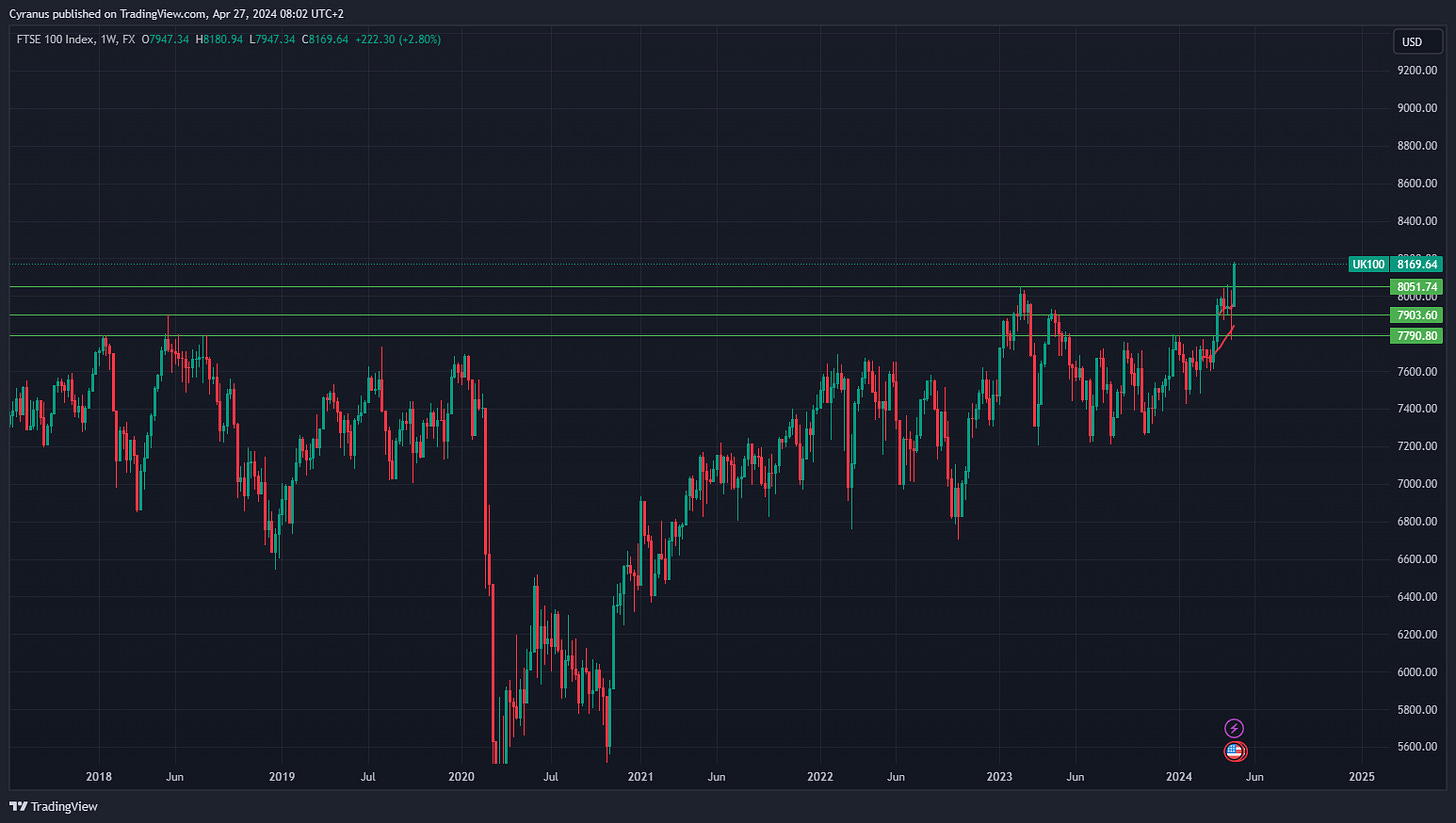Select the 8051.74 horizontal line label
Screen dimensions: 1456x823
(1417, 287)
